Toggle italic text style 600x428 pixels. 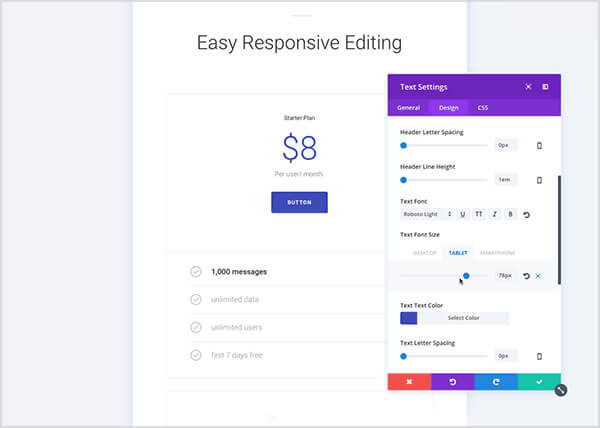point(494,214)
